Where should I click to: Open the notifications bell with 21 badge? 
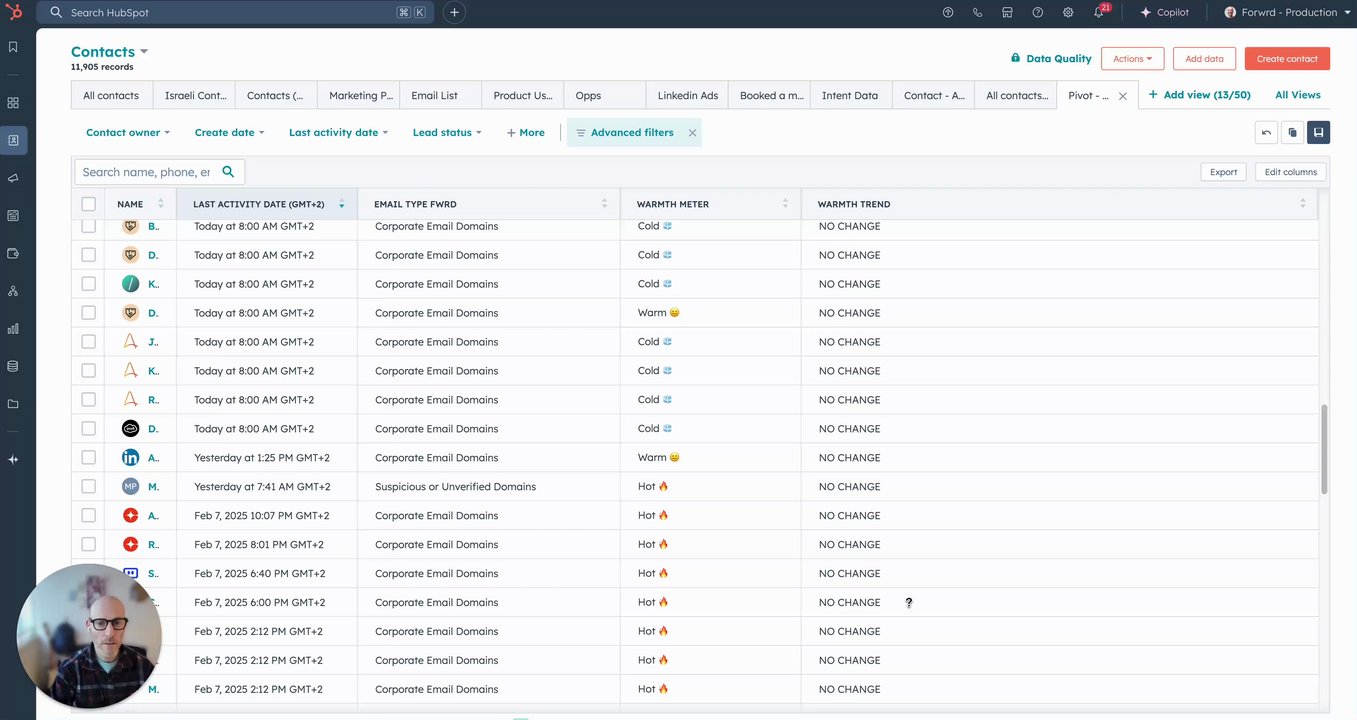[1100, 11]
